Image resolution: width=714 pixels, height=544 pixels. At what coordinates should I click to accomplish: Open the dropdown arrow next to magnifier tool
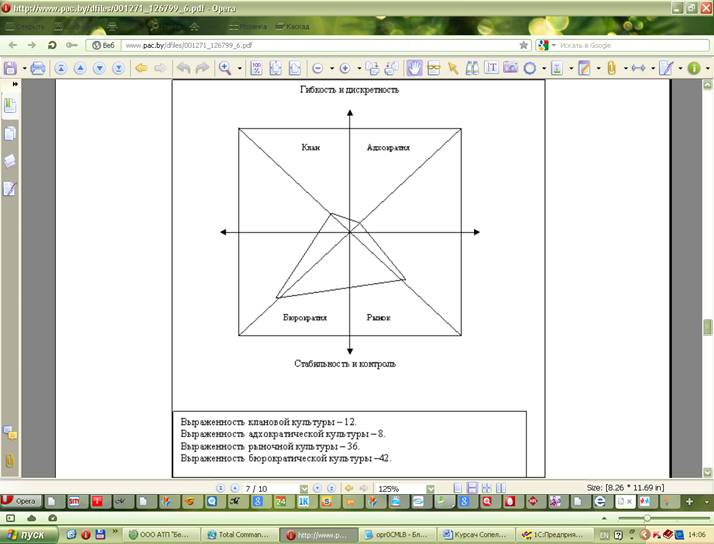[239, 68]
